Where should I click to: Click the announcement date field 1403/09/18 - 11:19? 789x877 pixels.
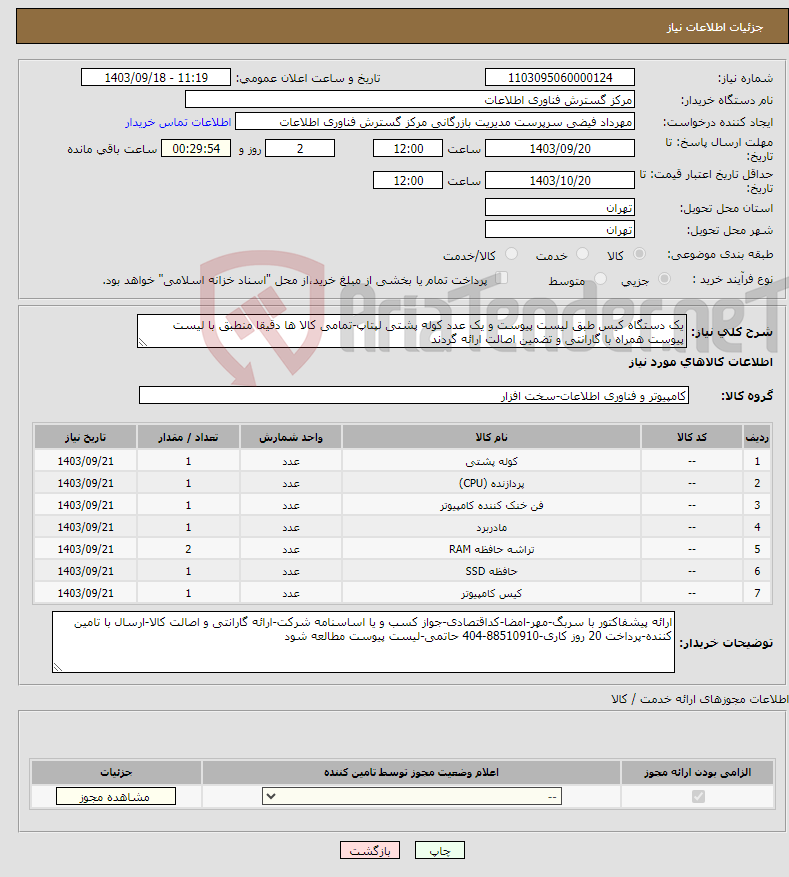point(156,77)
